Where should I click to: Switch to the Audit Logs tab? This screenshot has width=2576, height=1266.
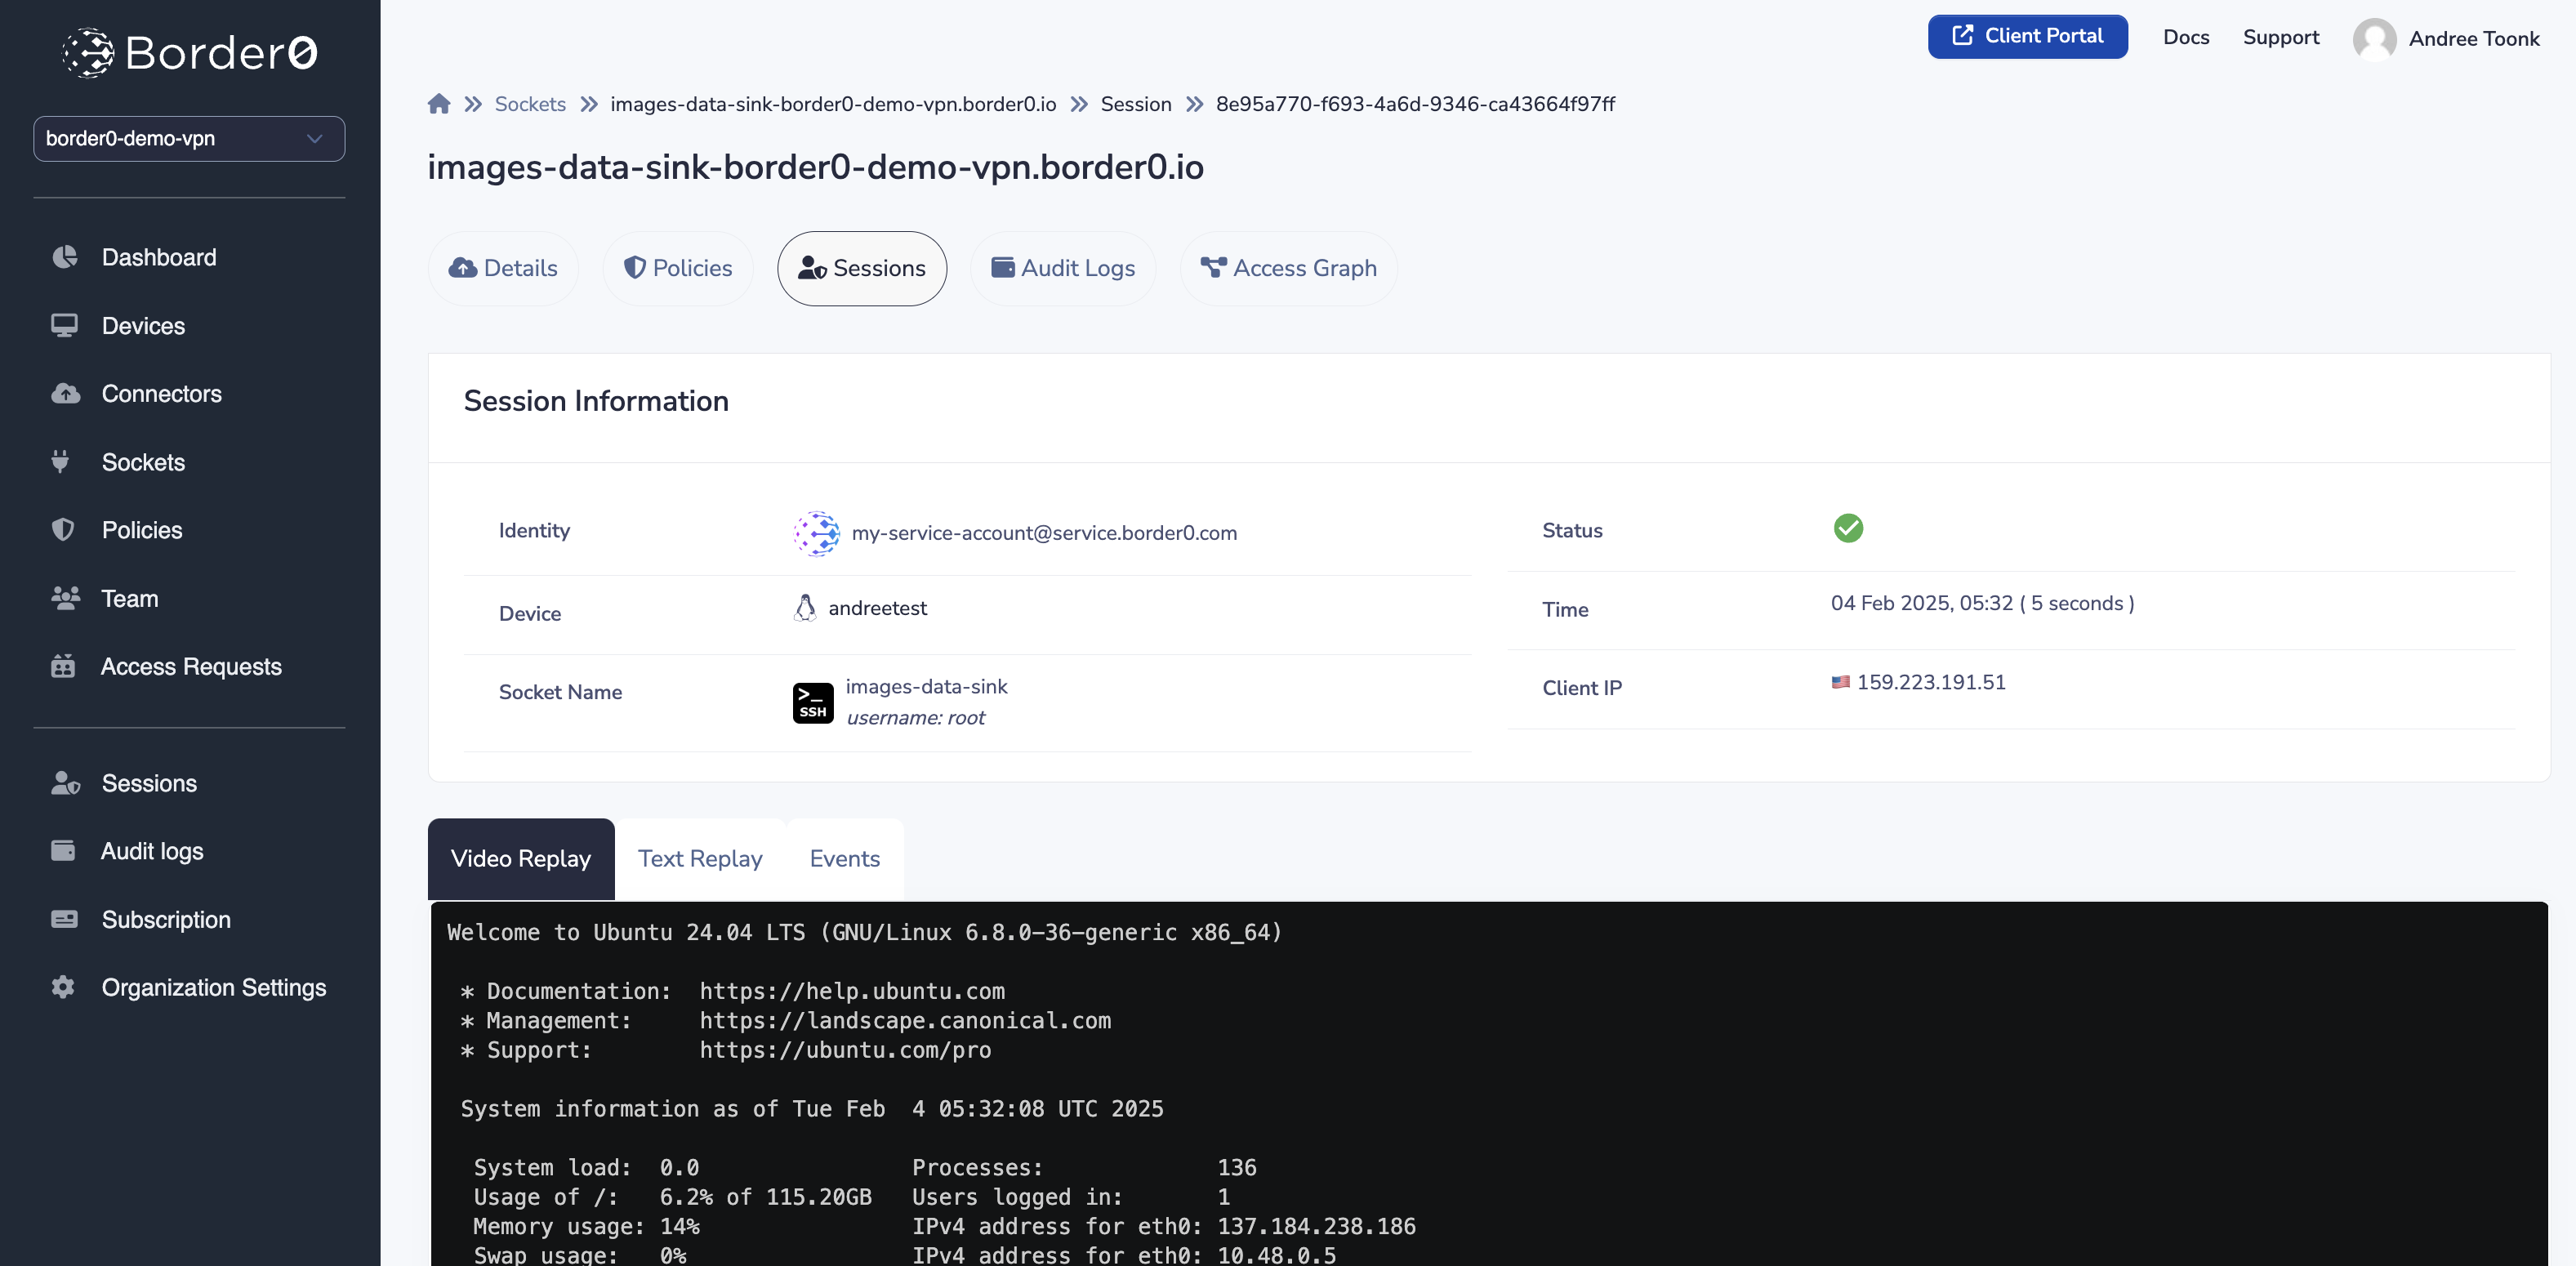pyautogui.click(x=1063, y=269)
